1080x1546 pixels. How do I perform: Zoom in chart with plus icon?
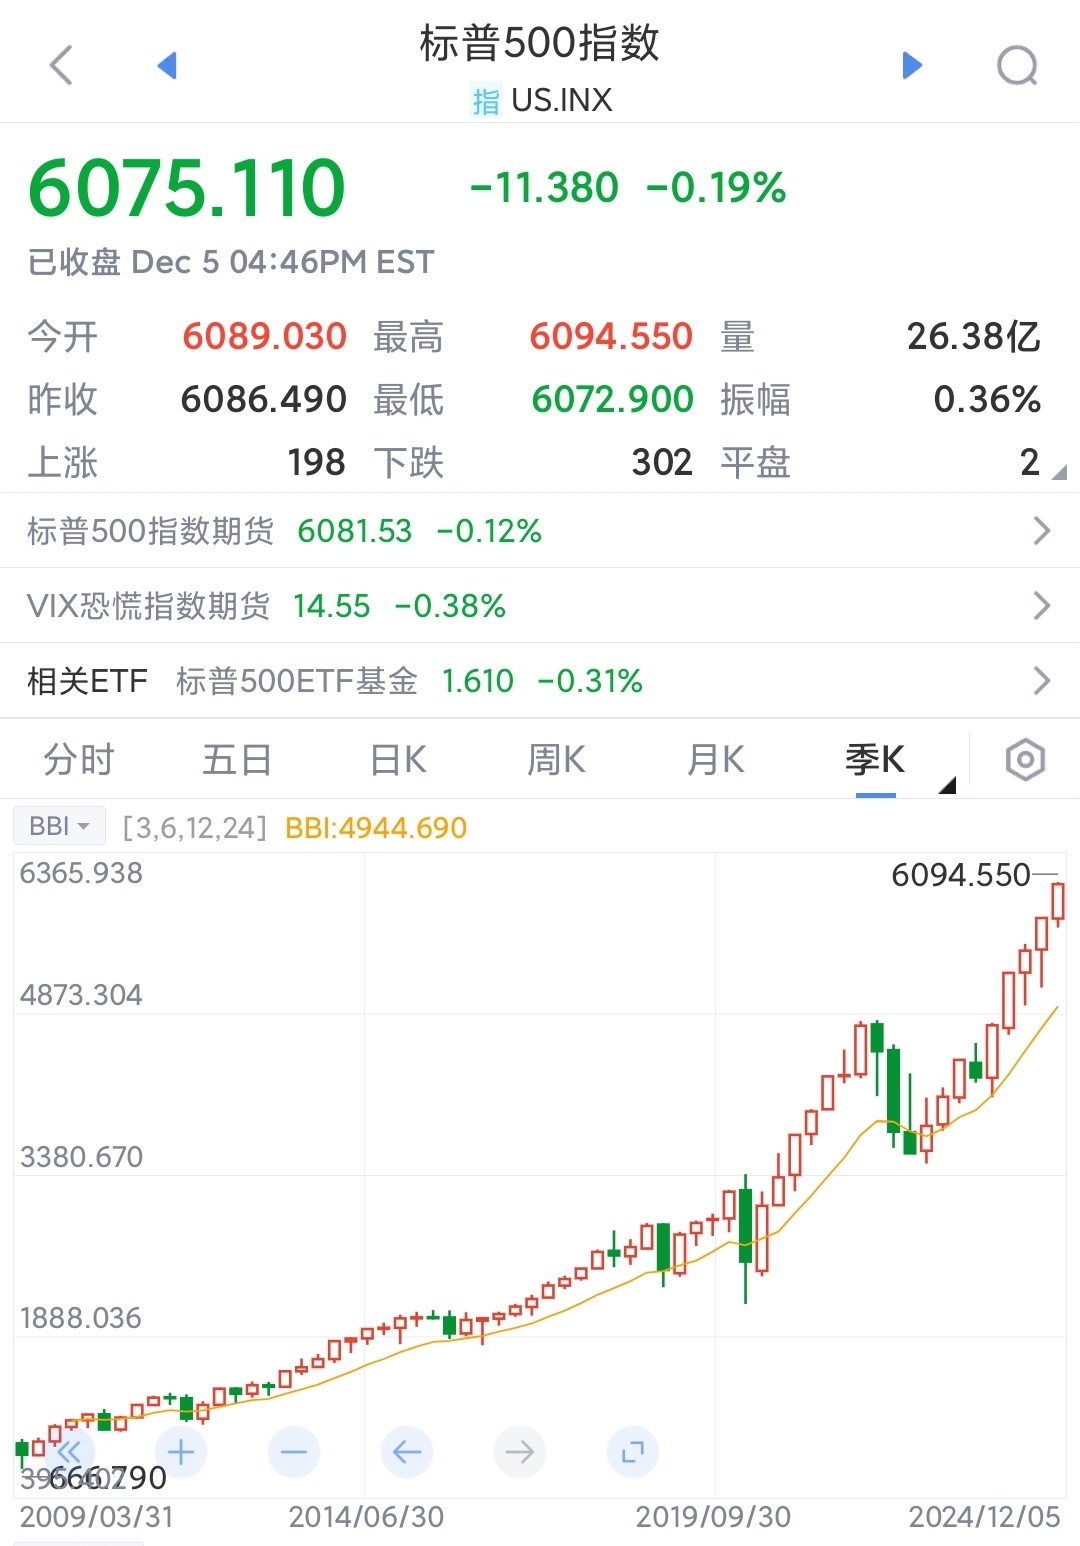coord(181,1452)
